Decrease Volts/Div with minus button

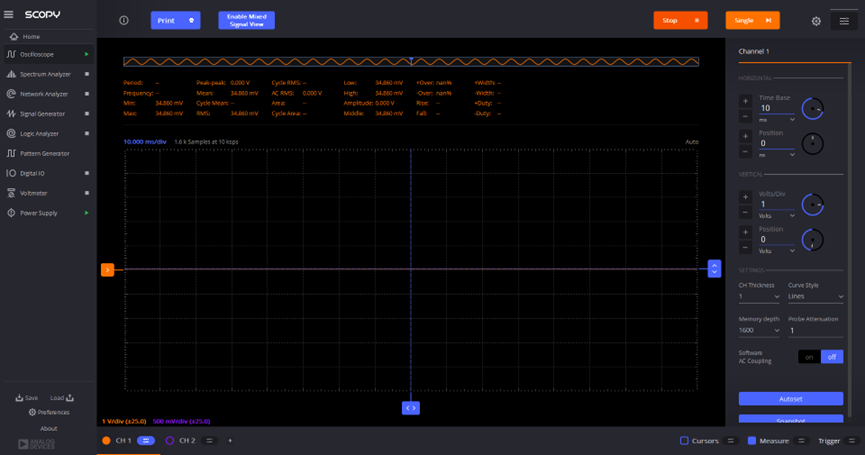(745, 212)
